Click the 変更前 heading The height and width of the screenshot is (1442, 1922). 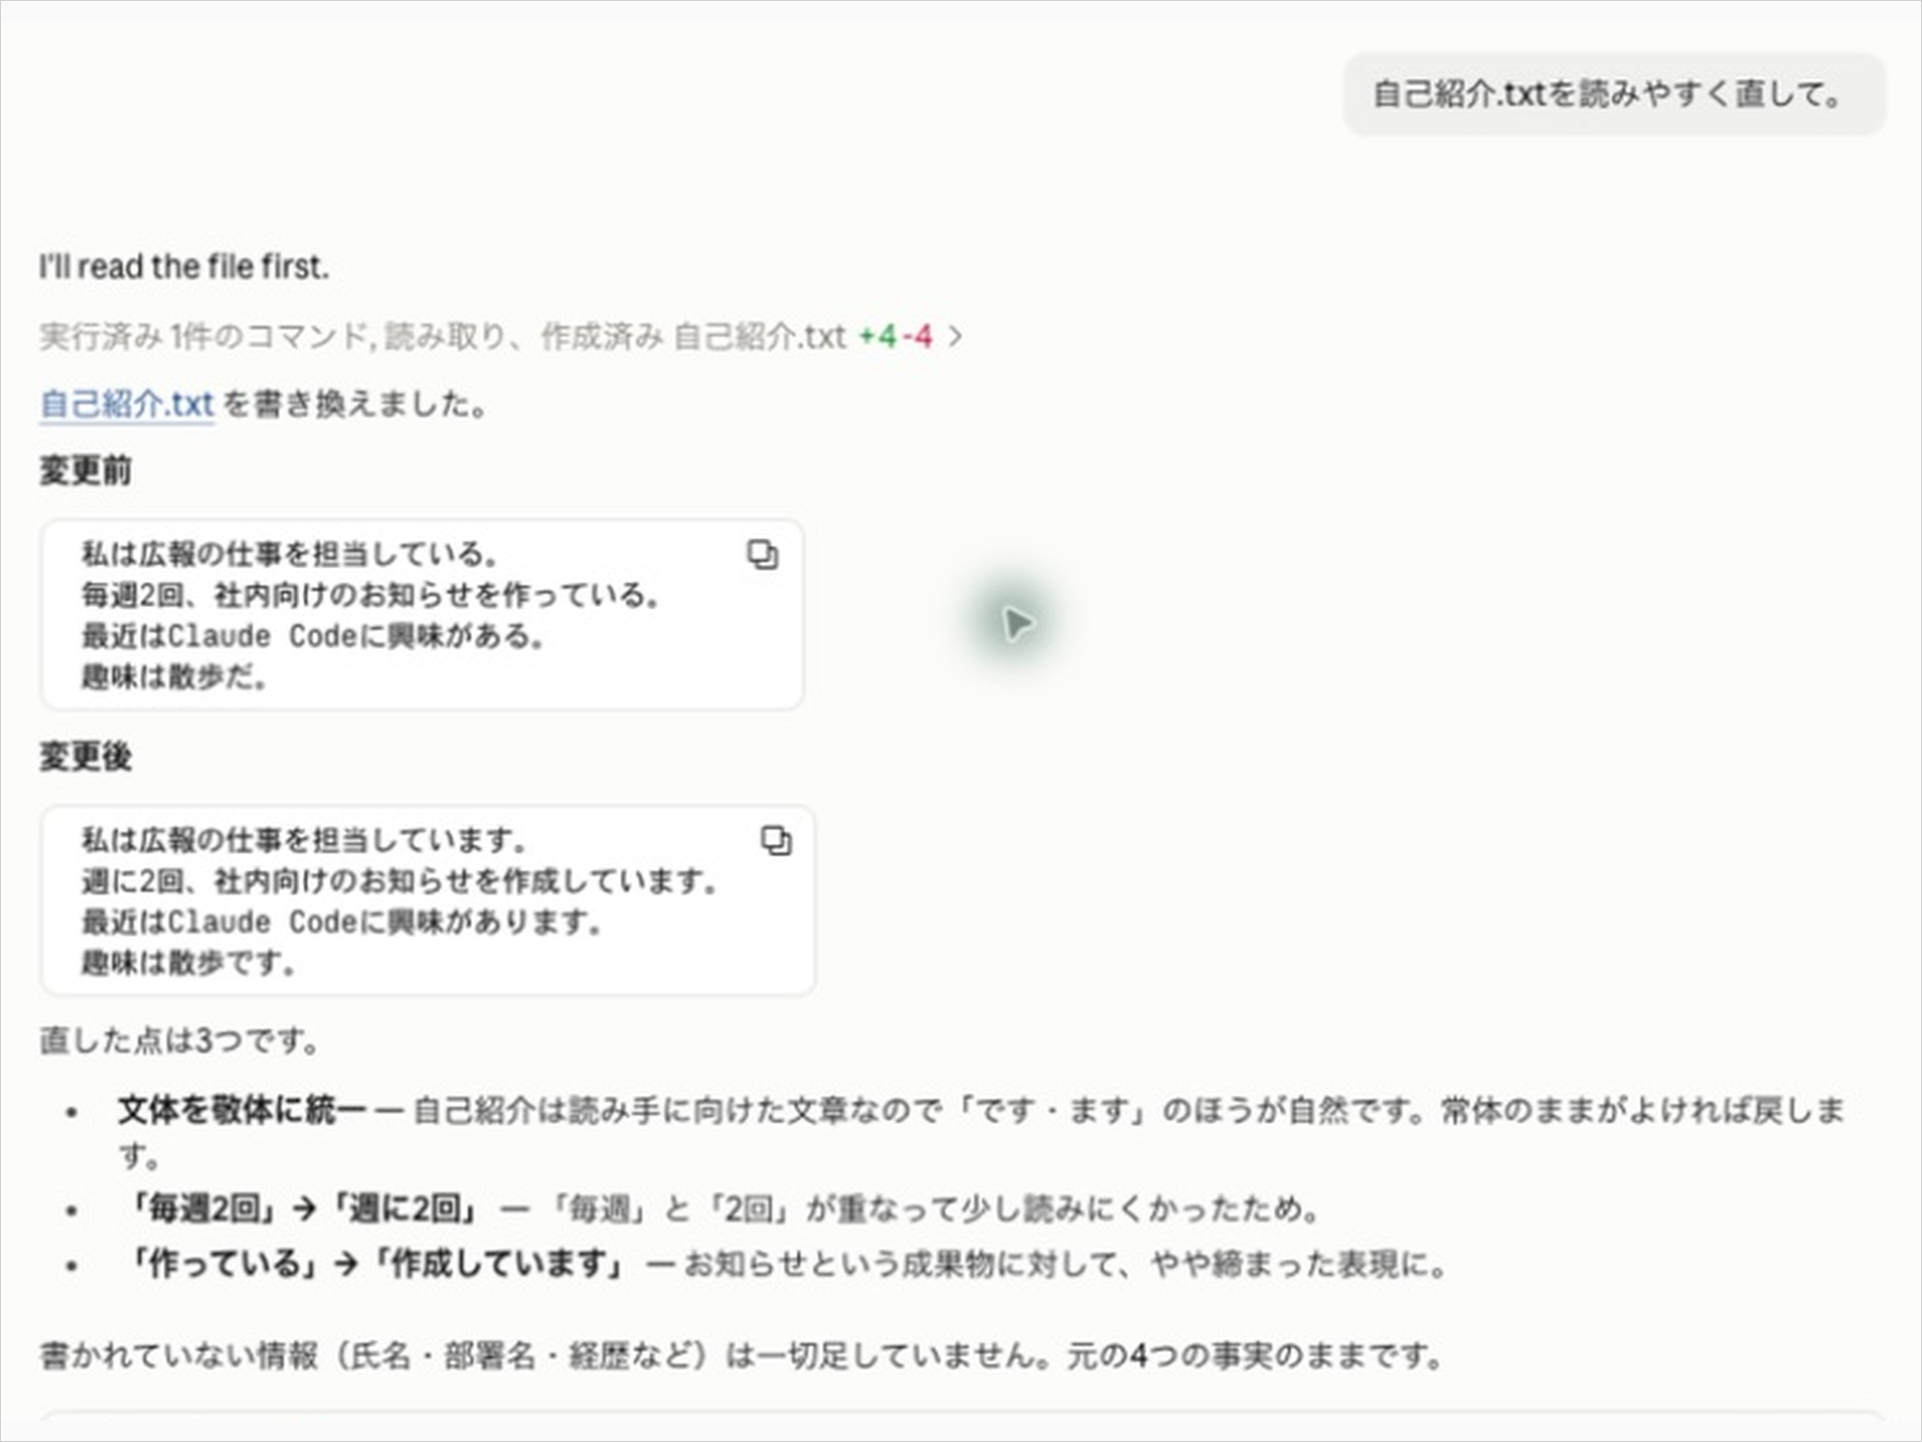point(86,470)
